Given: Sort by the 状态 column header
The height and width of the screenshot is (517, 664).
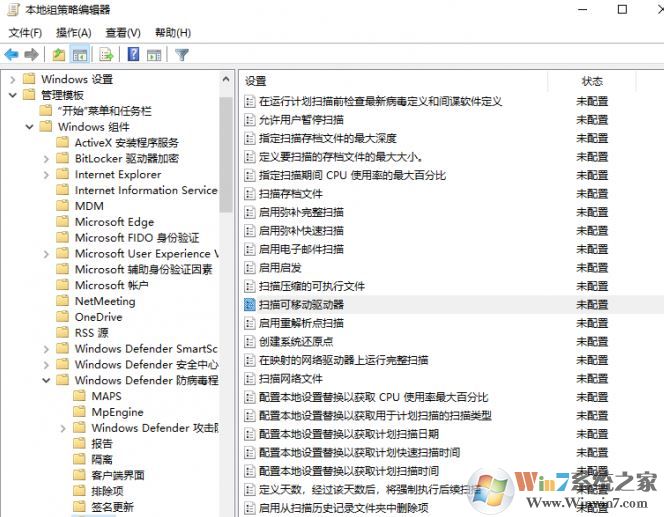Looking at the screenshot, I should click(592, 81).
